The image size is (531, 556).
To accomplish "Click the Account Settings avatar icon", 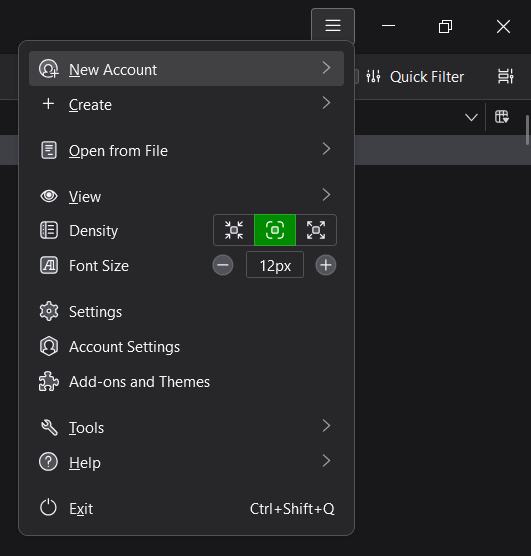I will pyautogui.click(x=49, y=346).
